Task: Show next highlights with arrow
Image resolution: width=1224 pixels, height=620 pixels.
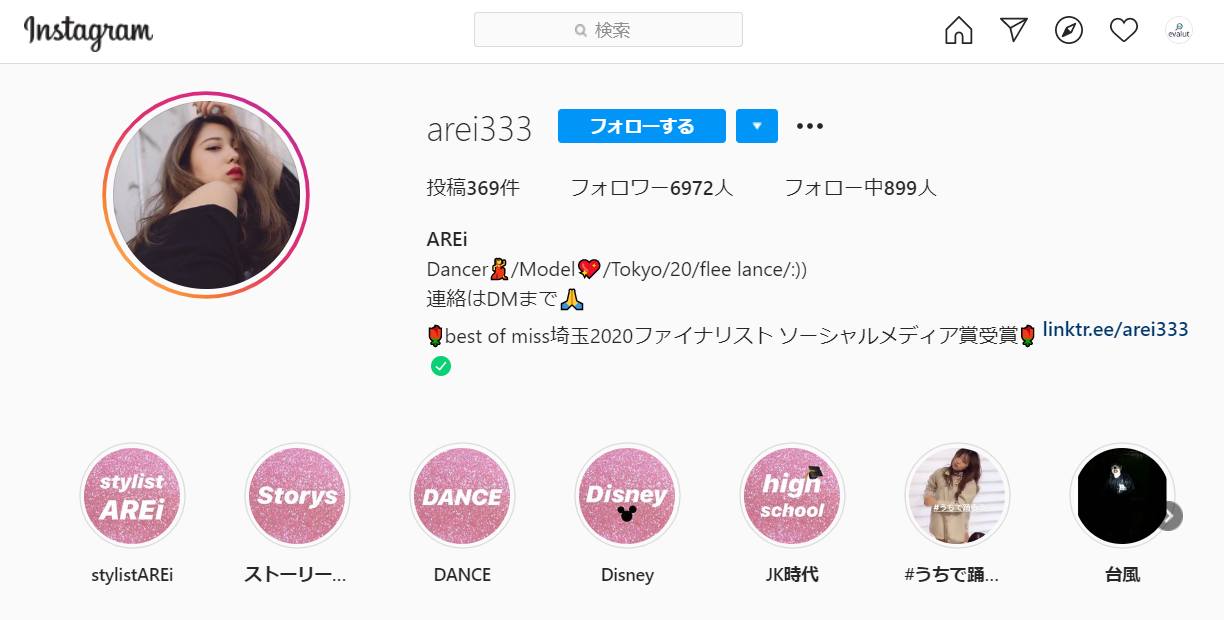Action: tap(1169, 516)
